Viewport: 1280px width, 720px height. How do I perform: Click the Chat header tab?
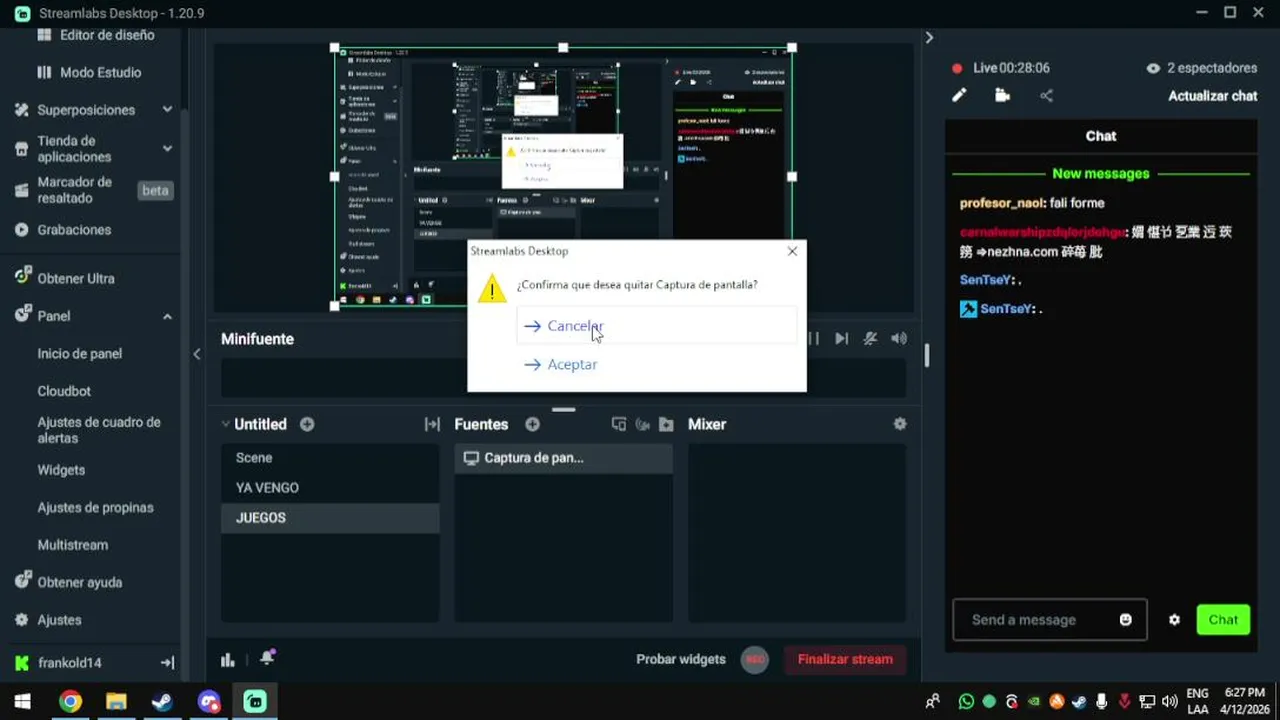click(1101, 136)
